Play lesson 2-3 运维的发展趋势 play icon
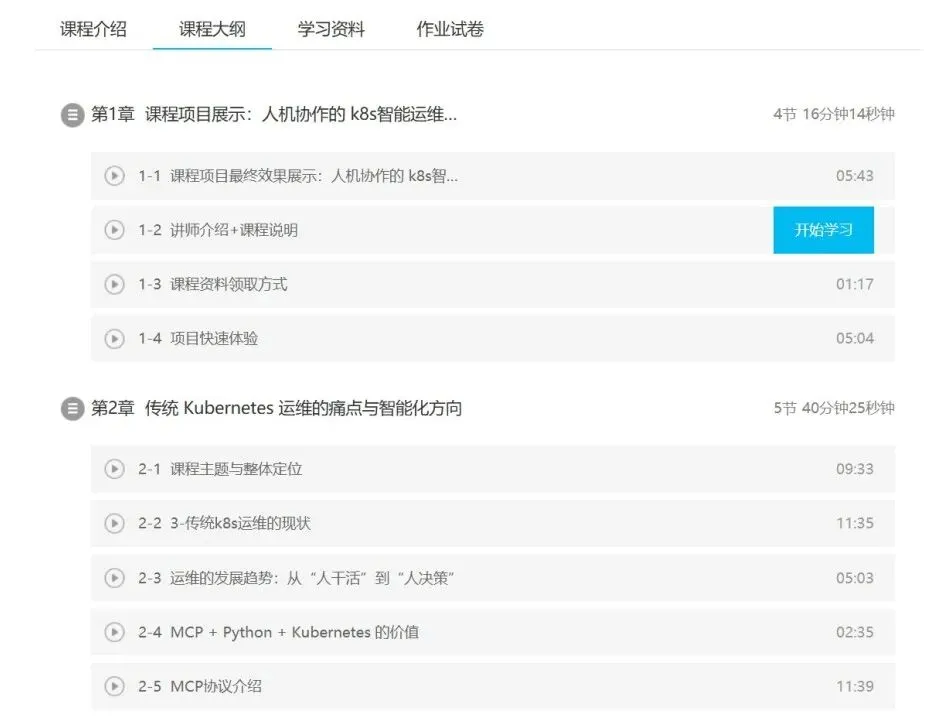The width and height of the screenshot is (929, 721). pos(114,578)
